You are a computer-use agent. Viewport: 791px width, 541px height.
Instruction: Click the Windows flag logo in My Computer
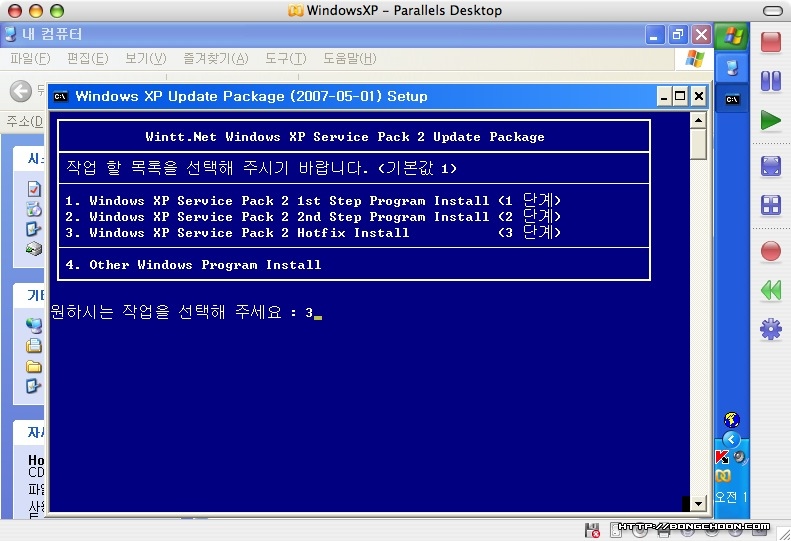click(695, 59)
